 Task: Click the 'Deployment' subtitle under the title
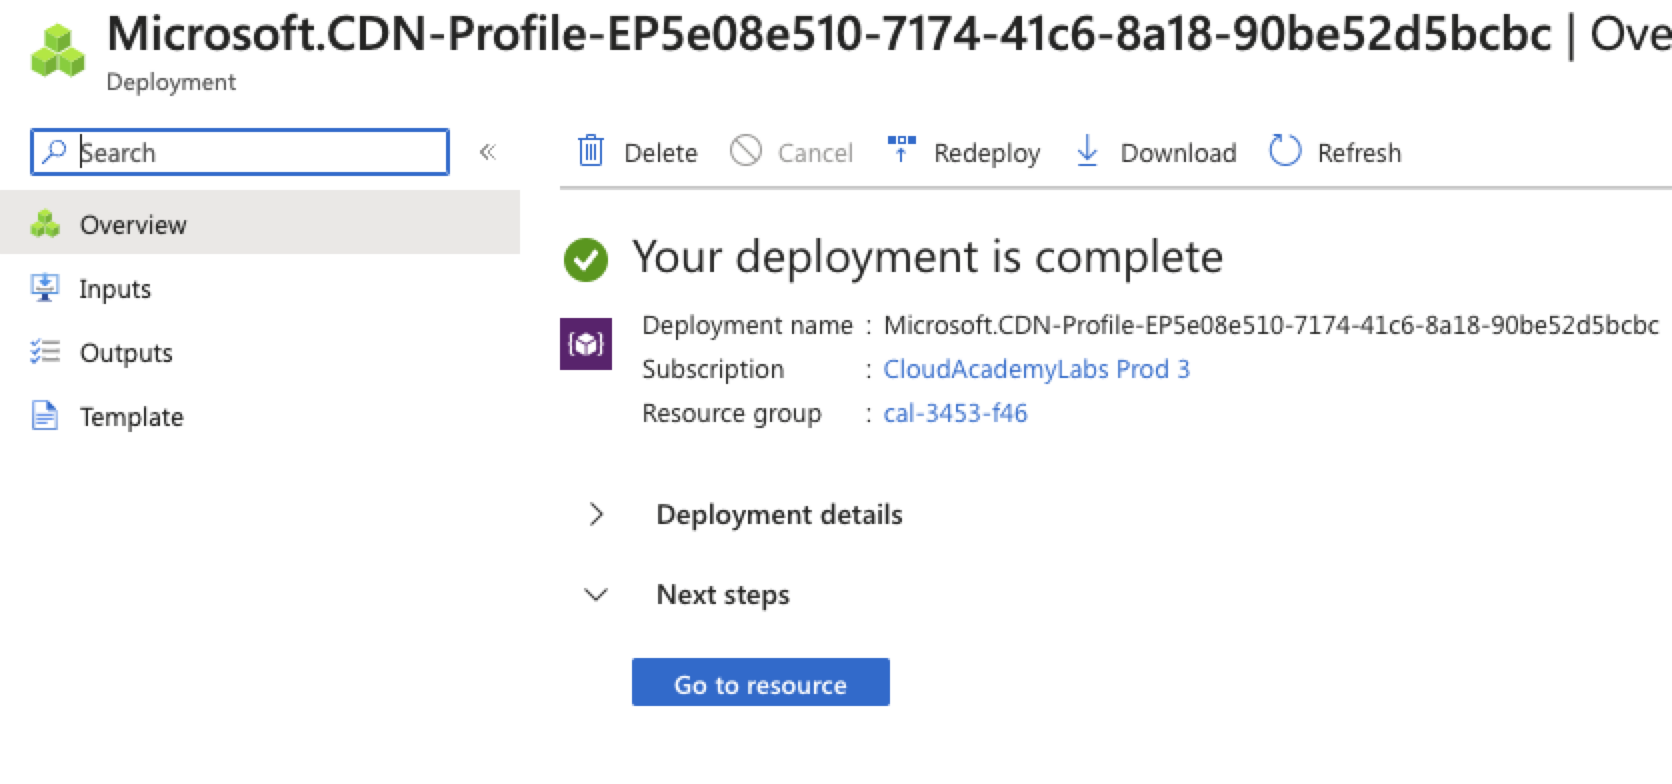click(171, 82)
